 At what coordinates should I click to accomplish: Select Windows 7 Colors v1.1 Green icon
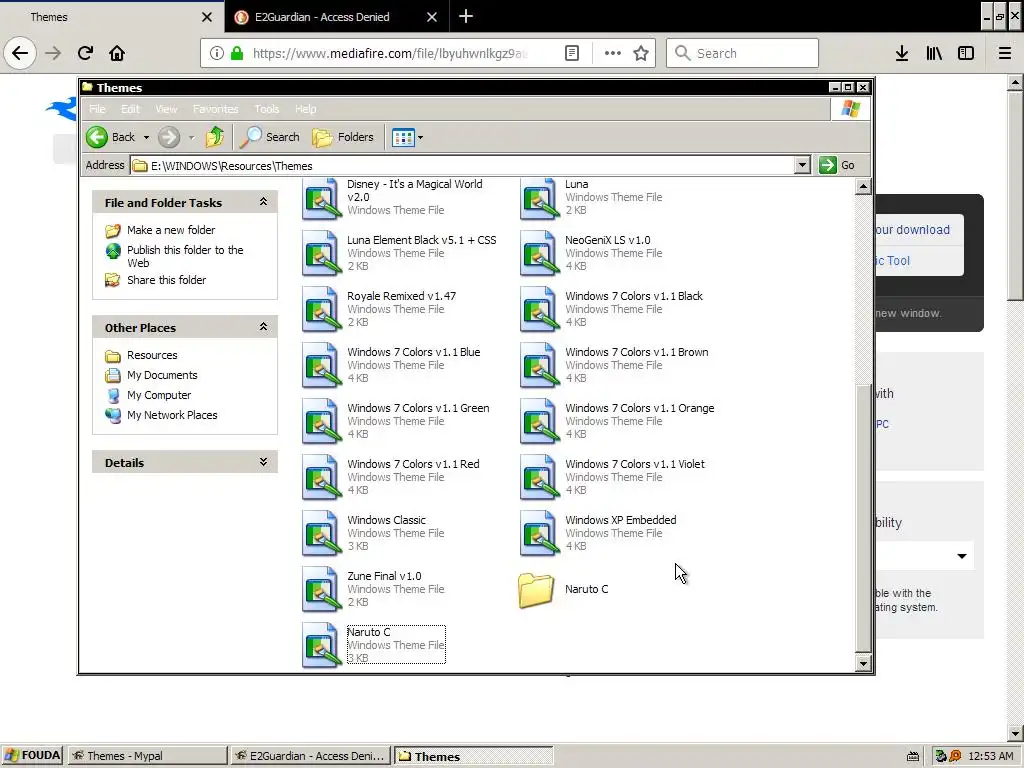point(321,421)
